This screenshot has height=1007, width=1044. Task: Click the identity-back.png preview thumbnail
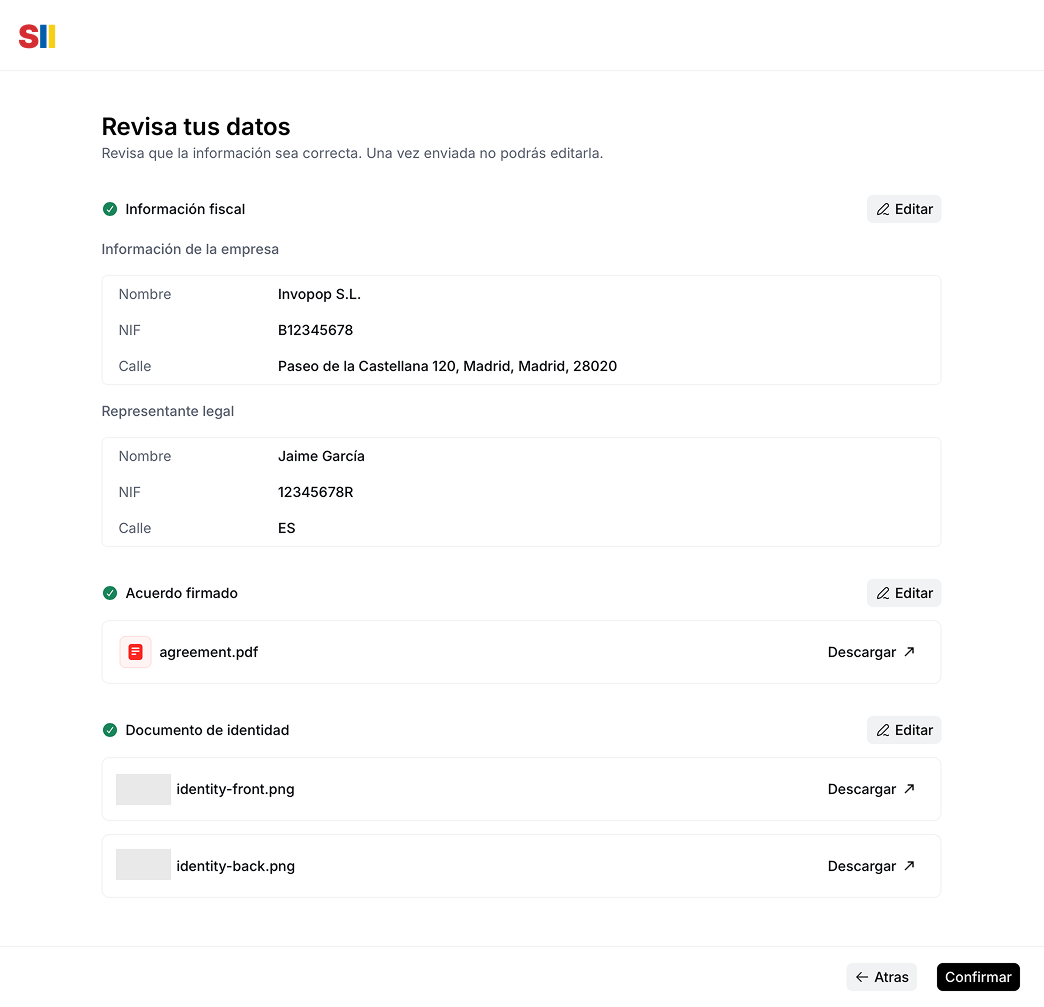pos(143,864)
